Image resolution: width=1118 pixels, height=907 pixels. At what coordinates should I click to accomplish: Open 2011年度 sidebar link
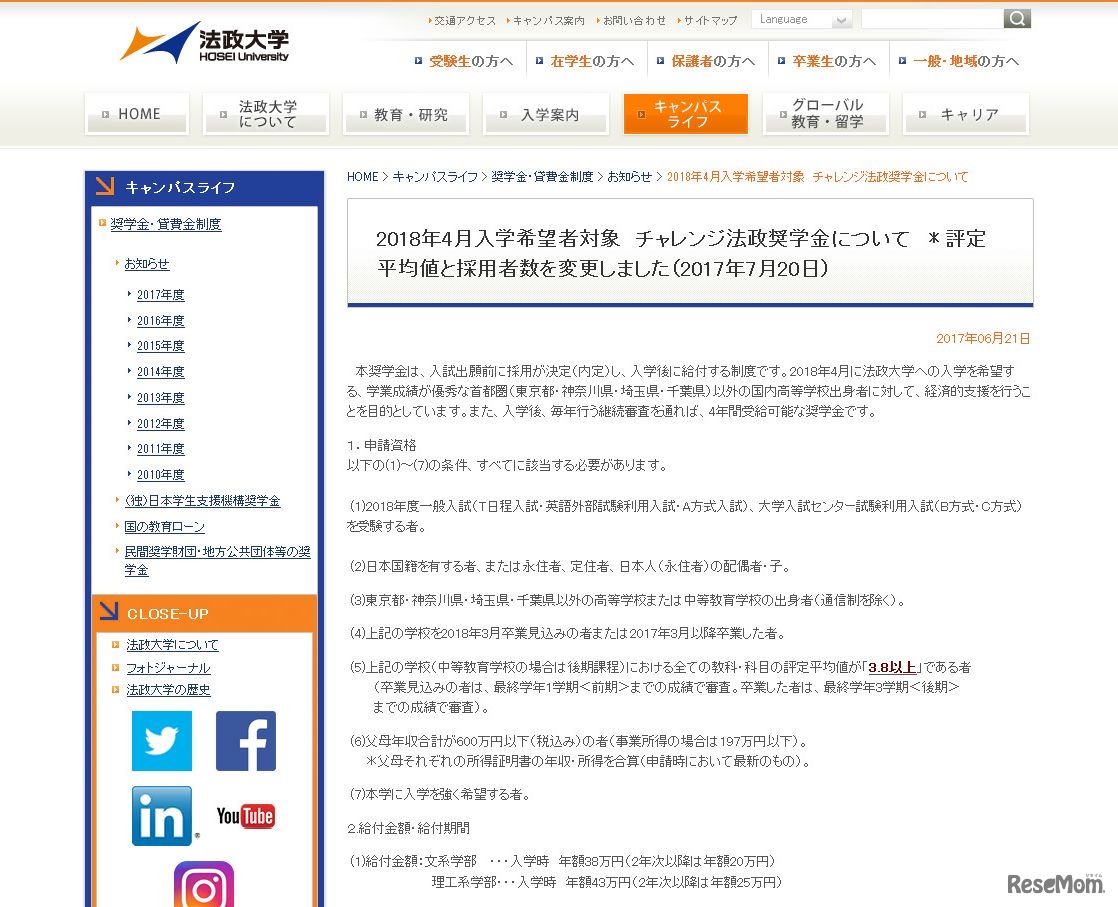click(160, 449)
